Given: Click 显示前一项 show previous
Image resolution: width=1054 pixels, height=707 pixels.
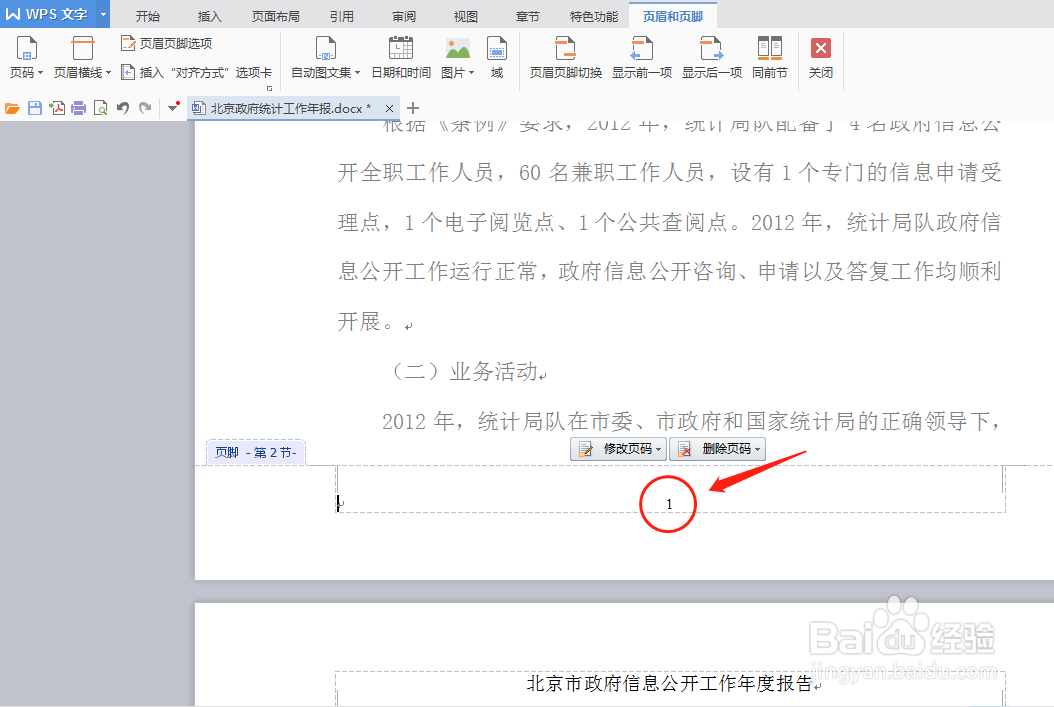Looking at the screenshot, I should (x=642, y=58).
